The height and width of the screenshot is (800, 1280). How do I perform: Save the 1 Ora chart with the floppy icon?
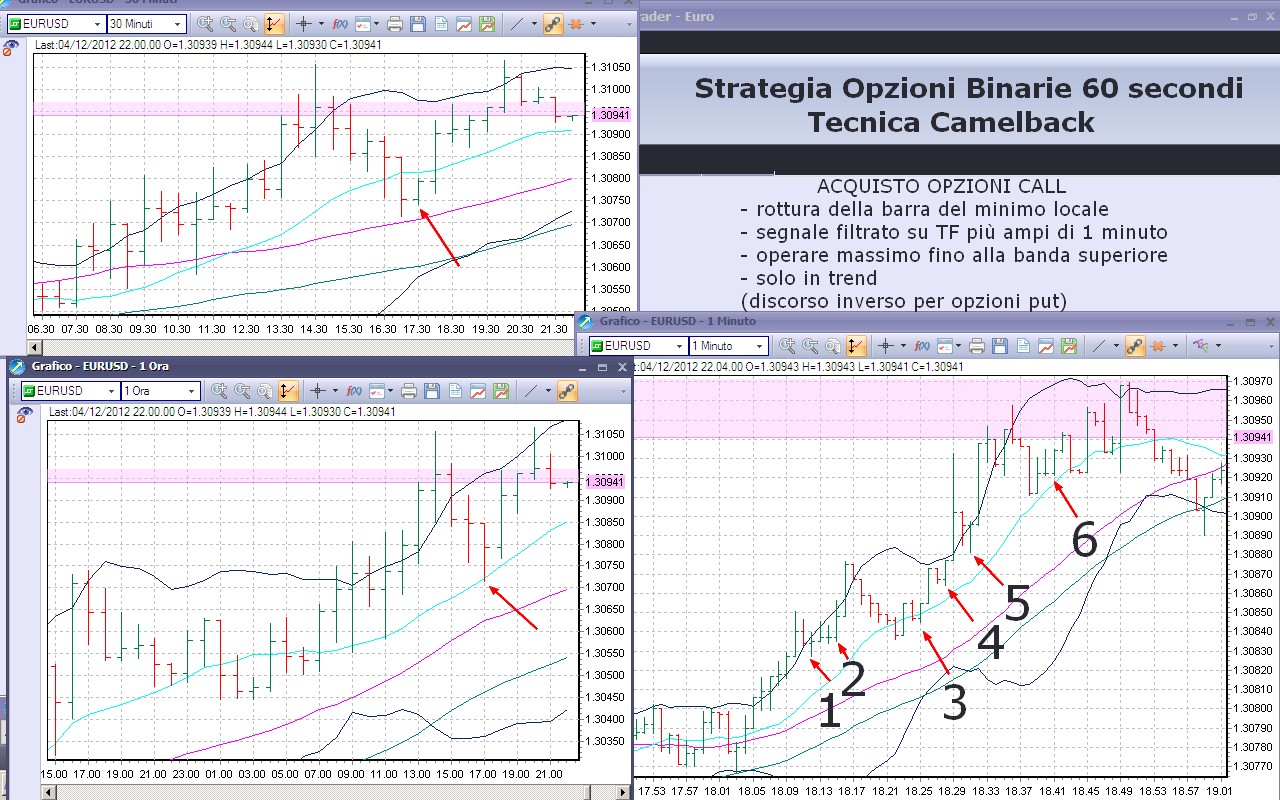pos(432,391)
